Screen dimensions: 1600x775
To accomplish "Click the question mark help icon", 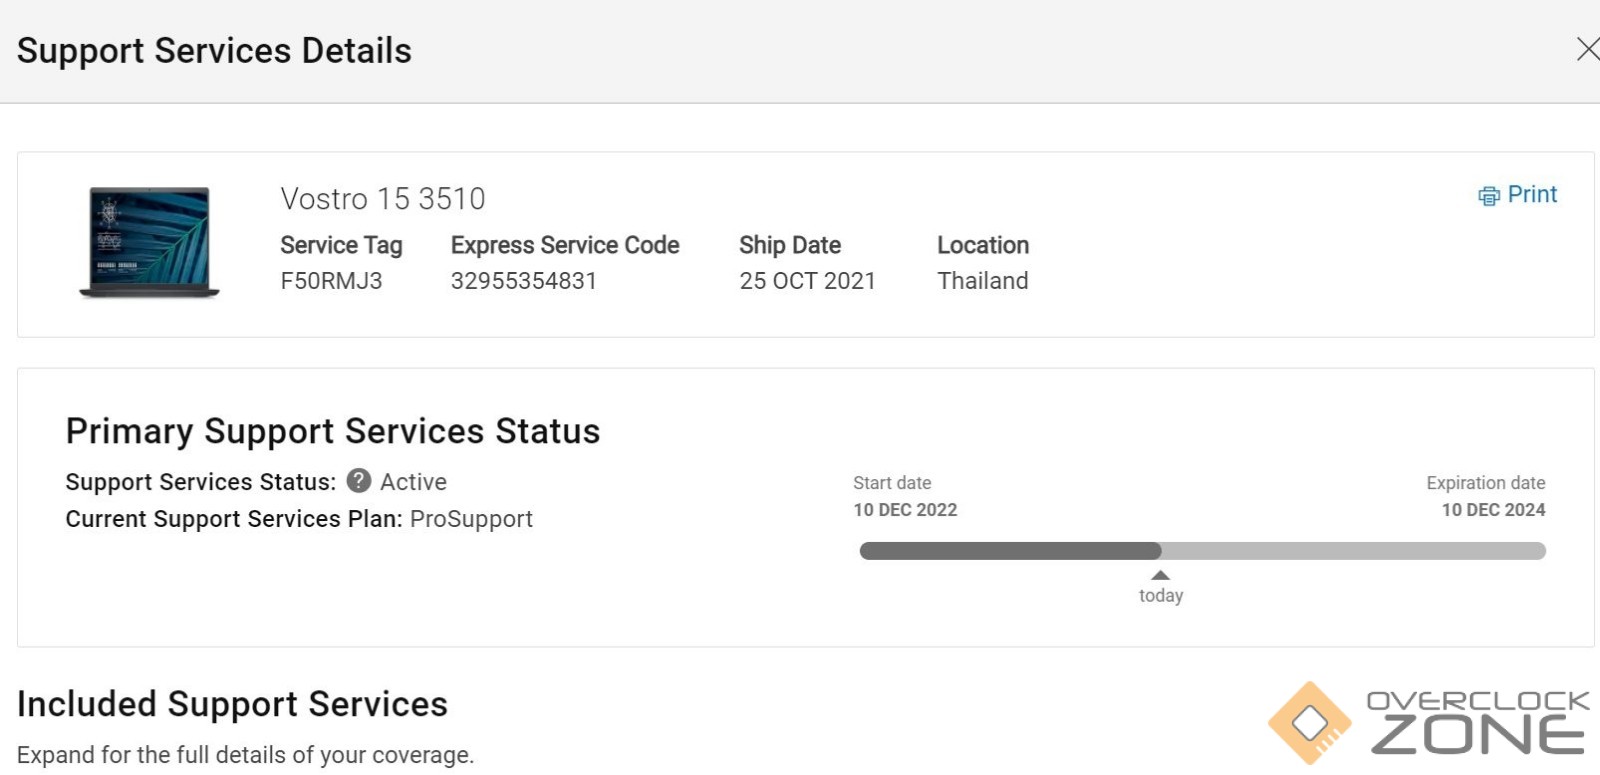I will (x=359, y=481).
